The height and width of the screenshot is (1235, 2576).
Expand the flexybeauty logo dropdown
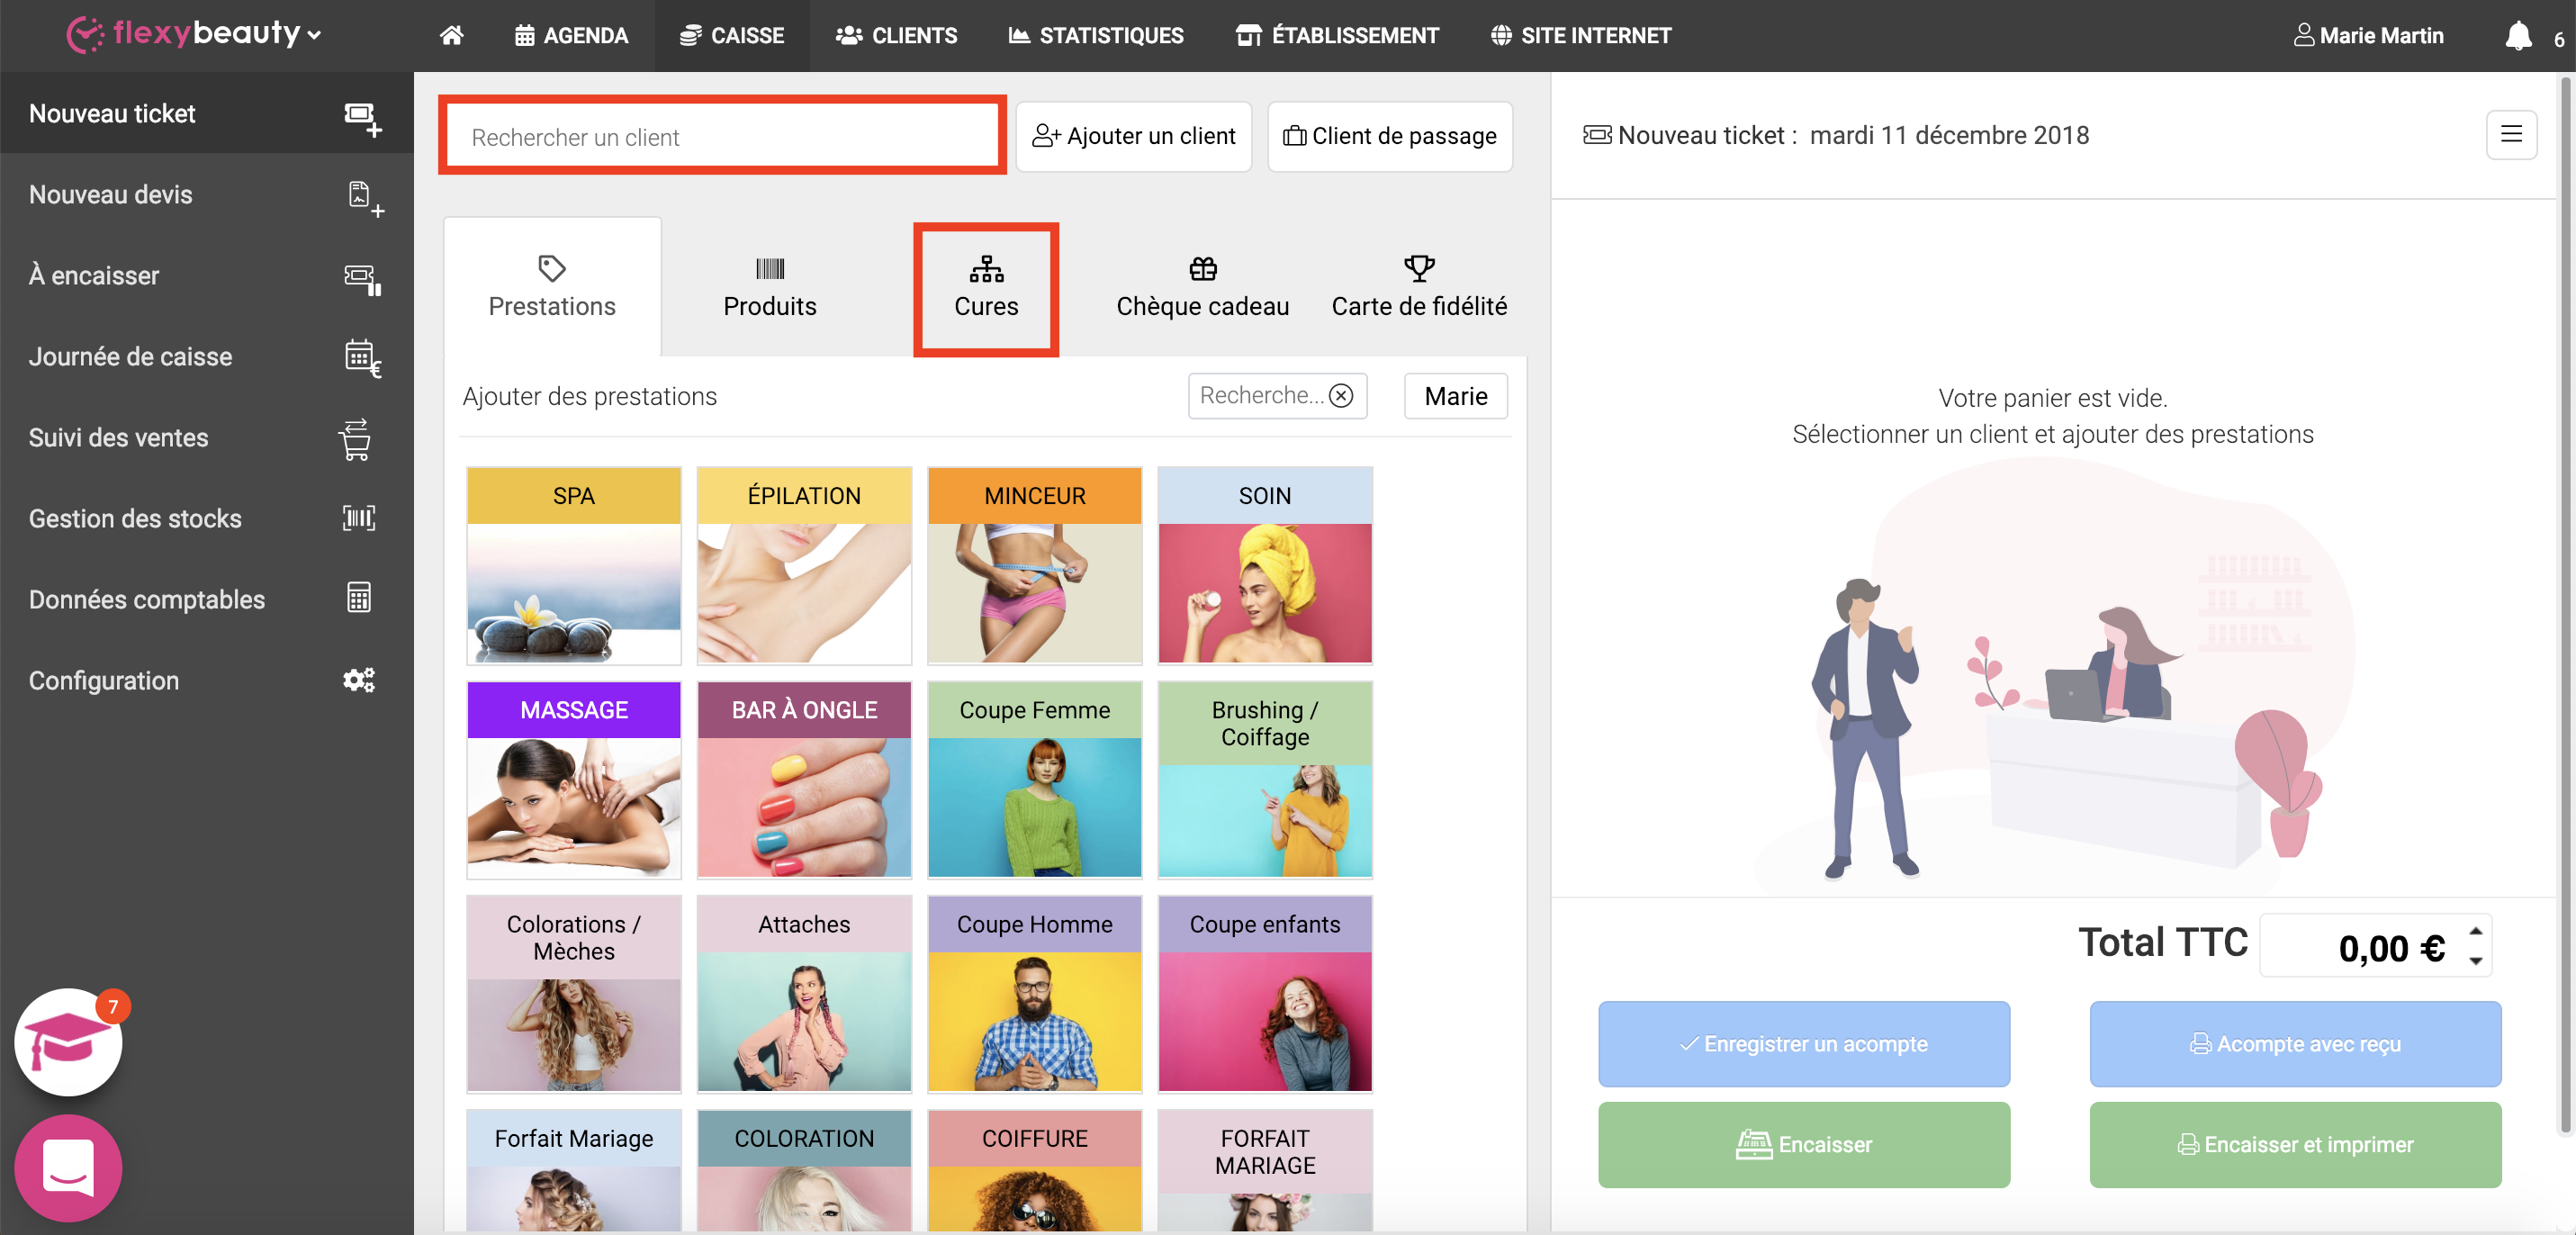[x=314, y=36]
